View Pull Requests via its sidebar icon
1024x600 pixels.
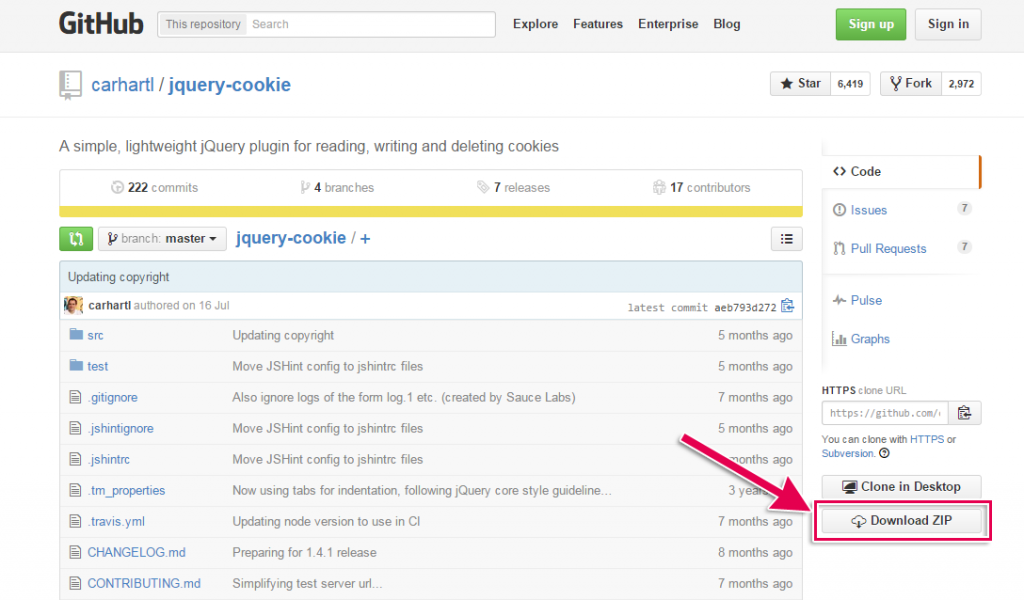884,248
